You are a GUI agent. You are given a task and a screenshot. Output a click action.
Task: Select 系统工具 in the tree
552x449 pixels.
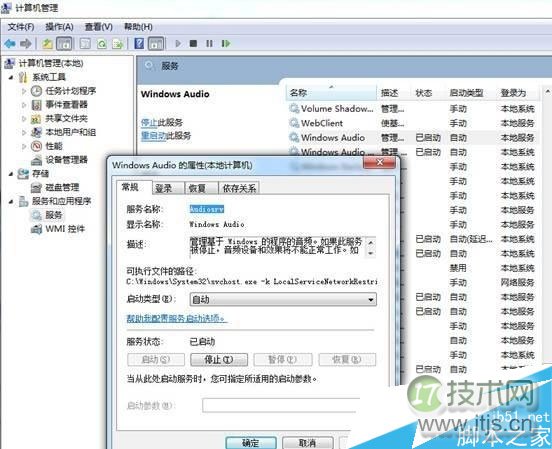tap(49, 77)
